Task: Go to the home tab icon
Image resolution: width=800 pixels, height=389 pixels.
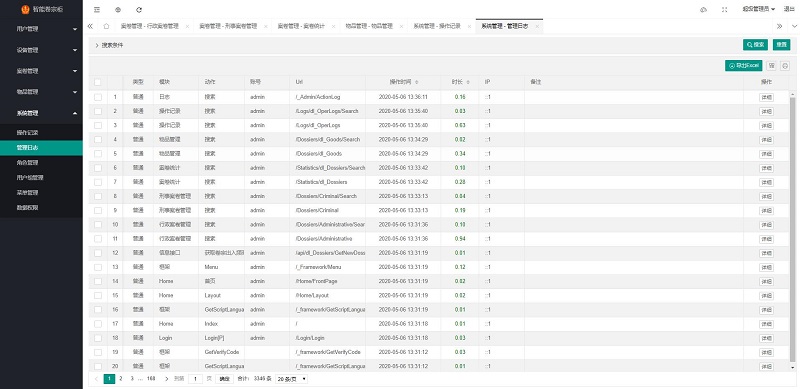Action: tap(106, 26)
